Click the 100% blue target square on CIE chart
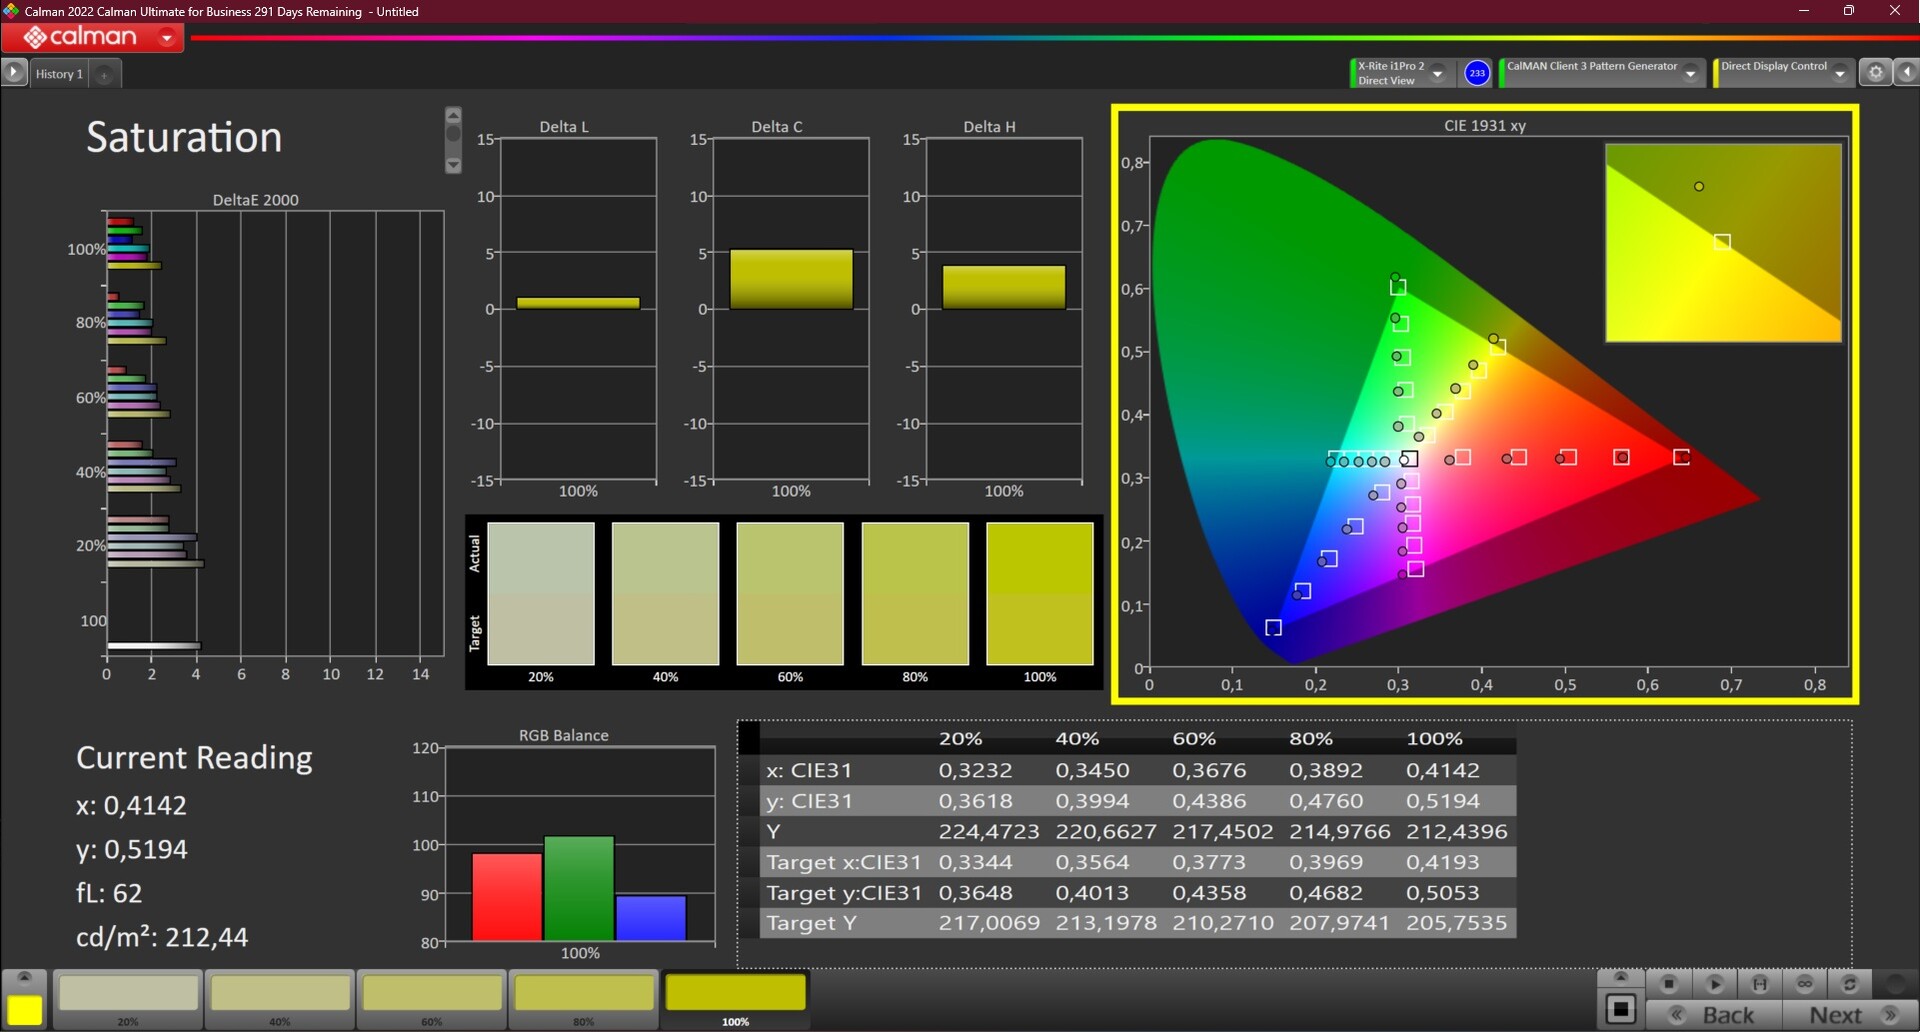This screenshot has width=1920, height=1032. tap(1273, 628)
